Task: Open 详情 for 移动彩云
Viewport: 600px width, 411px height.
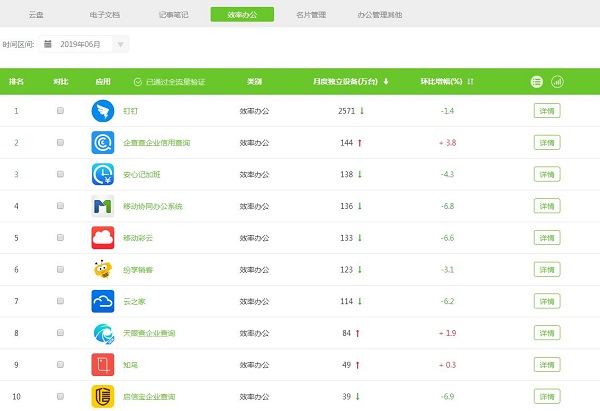Action: click(x=547, y=238)
